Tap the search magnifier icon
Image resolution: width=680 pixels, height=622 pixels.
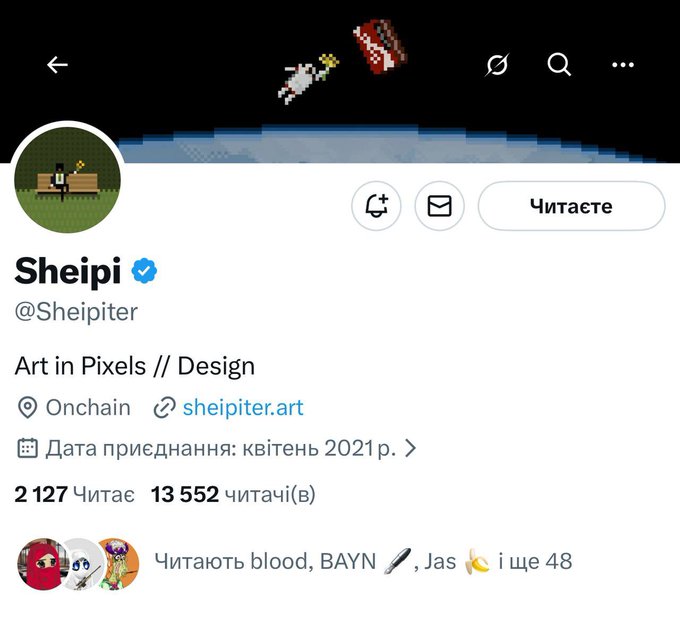pyautogui.click(x=559, y=65)
